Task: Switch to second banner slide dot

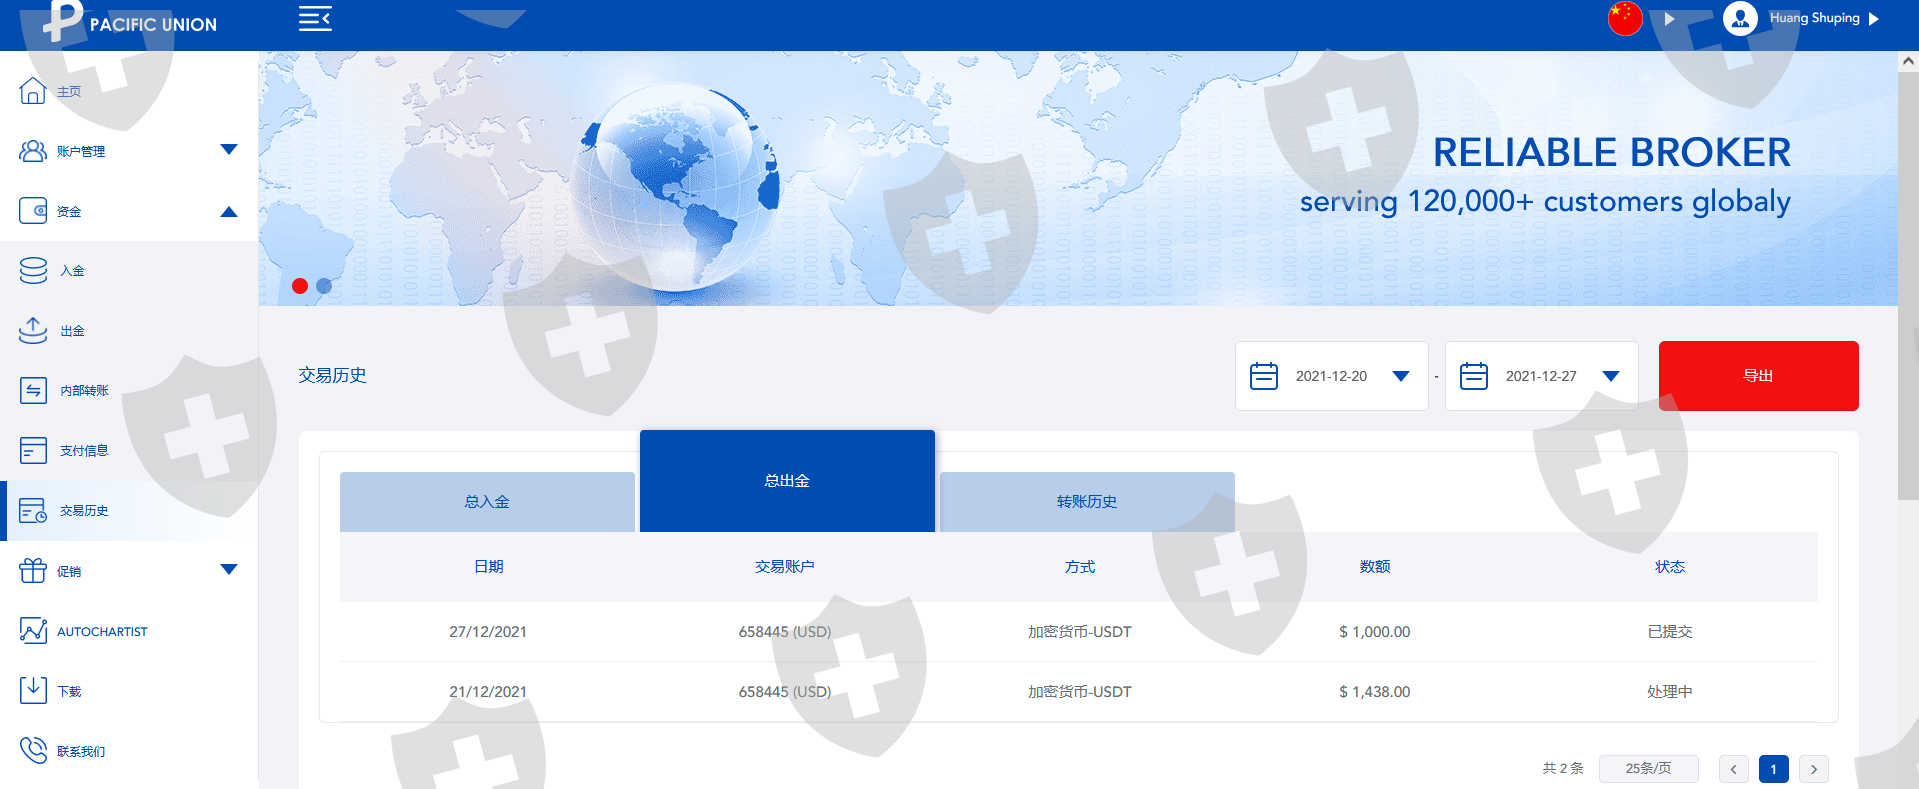Action: [x=324, y=286]
